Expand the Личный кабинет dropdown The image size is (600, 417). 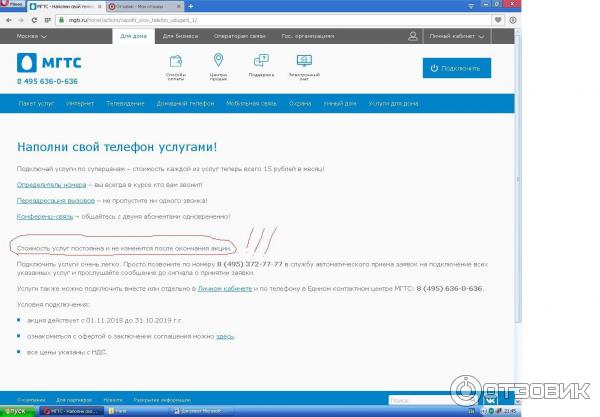457,36
